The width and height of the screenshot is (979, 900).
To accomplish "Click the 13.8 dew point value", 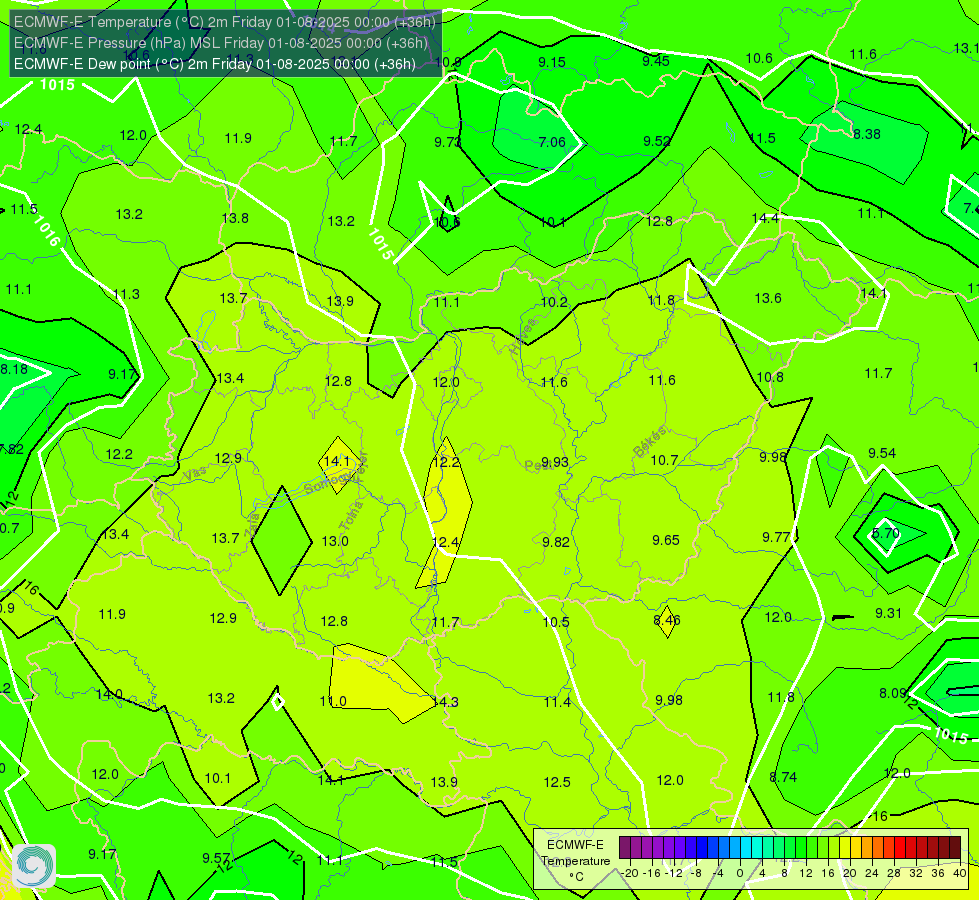I will click(235, 218).
